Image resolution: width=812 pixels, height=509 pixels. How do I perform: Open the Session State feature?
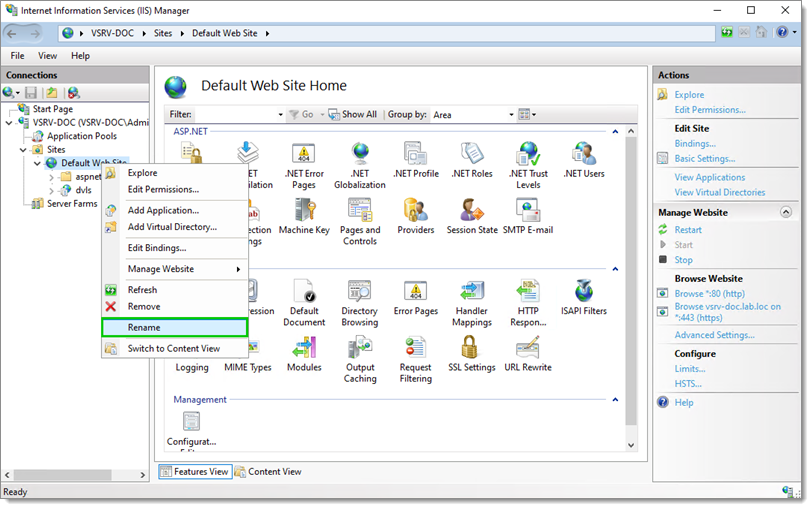click(x=472, y=216)
